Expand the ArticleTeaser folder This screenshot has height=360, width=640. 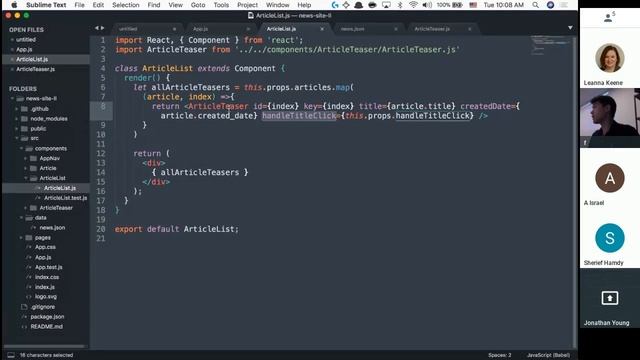tap(26, 208)
